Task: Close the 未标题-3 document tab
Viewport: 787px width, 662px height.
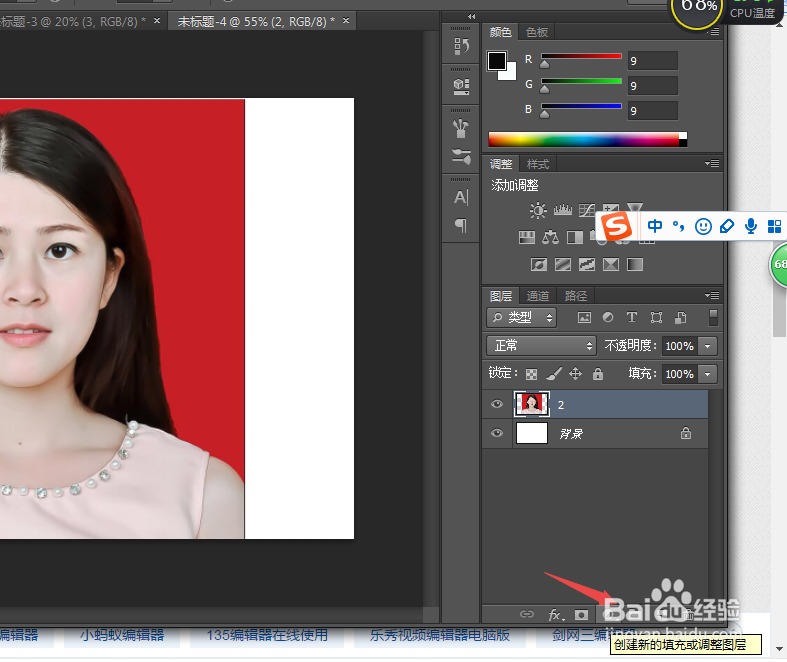Action: (x=157, y=21)
